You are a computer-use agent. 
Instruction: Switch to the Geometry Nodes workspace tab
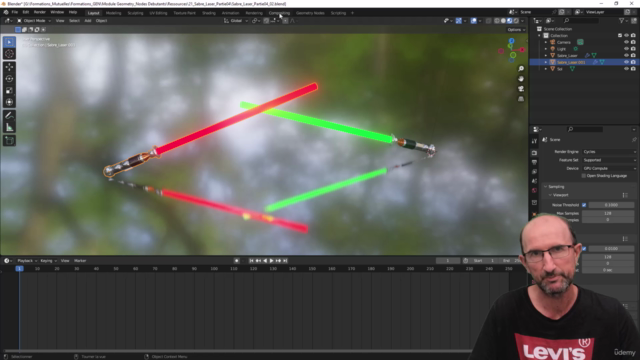(x=310, y=13)
